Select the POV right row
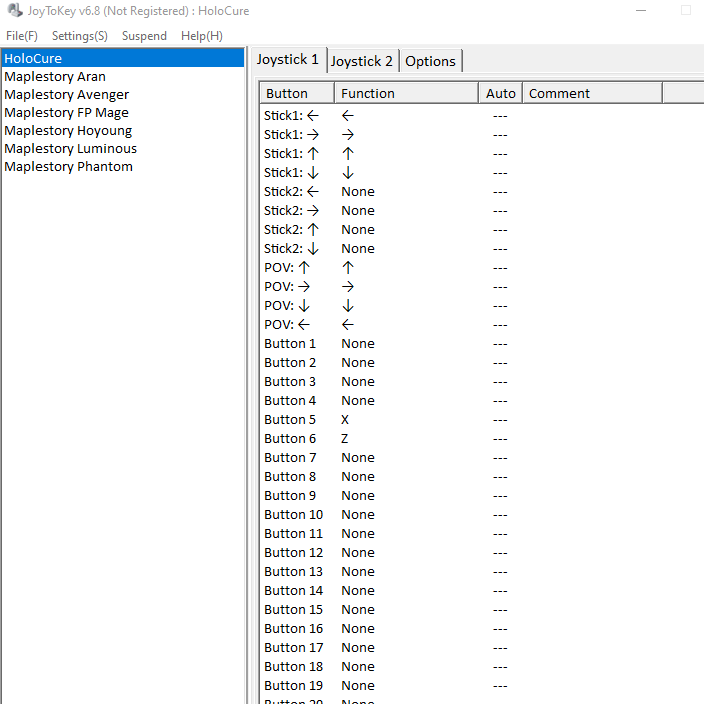Image resolution: width=704 pixels, height=704 pixels. pos(480,286)
